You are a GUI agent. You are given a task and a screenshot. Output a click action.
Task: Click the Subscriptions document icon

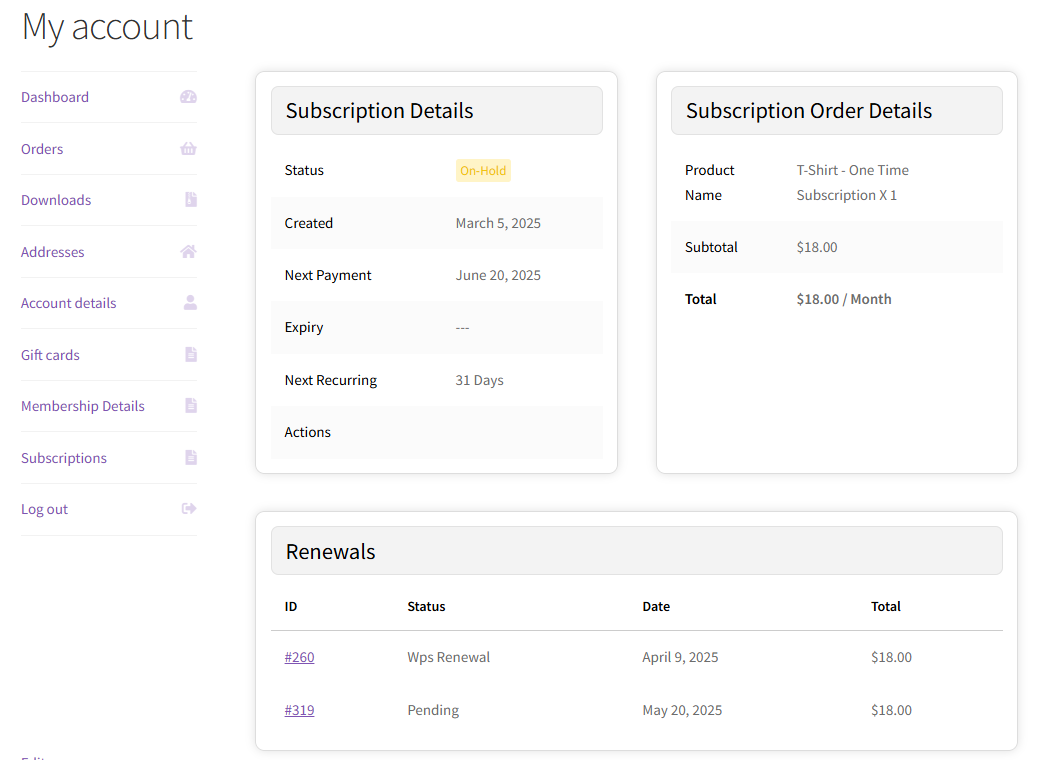click(x=191, y=458)
